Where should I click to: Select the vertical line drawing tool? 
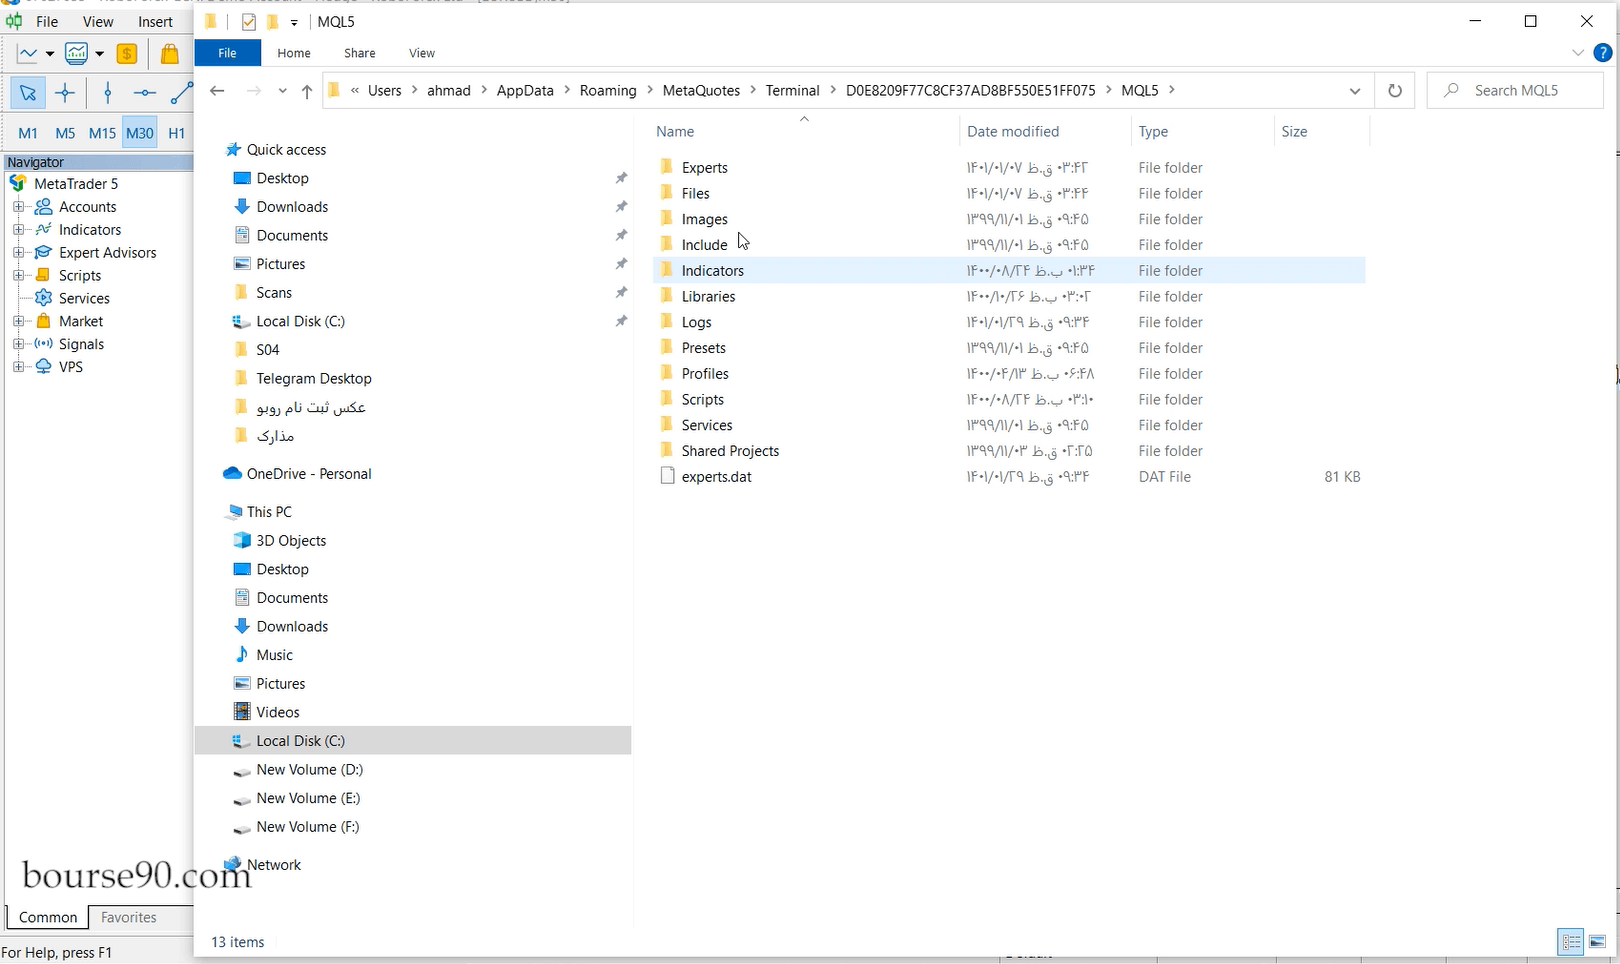tap(107, 93)
